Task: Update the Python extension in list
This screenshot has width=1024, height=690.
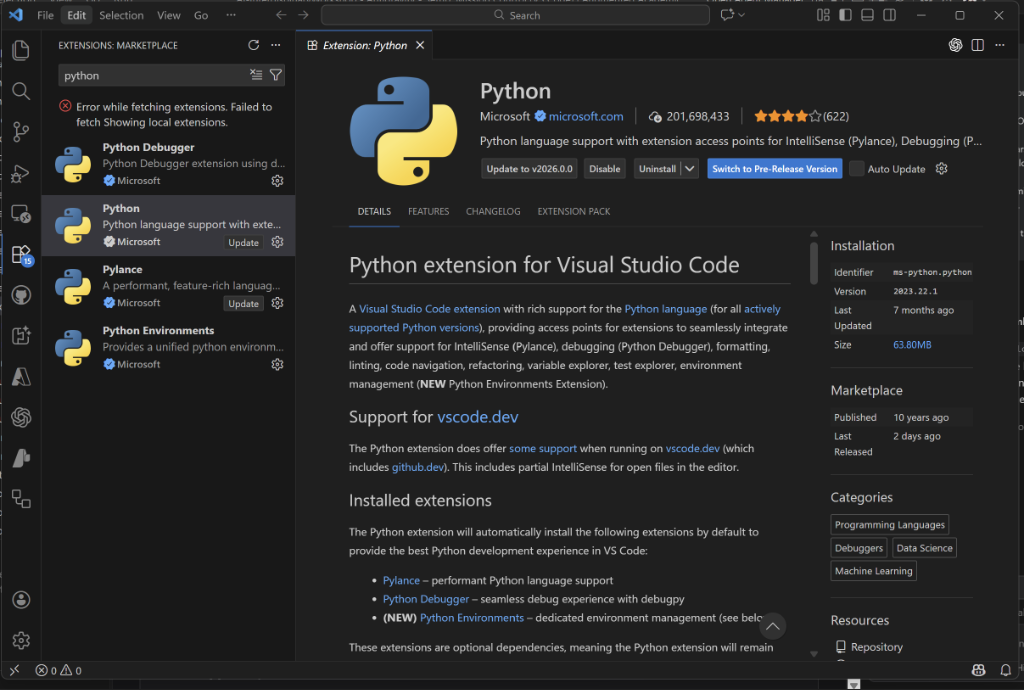Action: pos(244,242)
